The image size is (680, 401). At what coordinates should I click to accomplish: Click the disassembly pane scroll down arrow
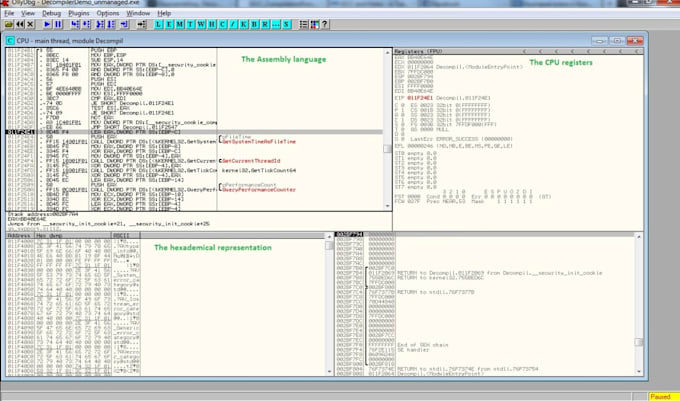[x=387, y=206]
